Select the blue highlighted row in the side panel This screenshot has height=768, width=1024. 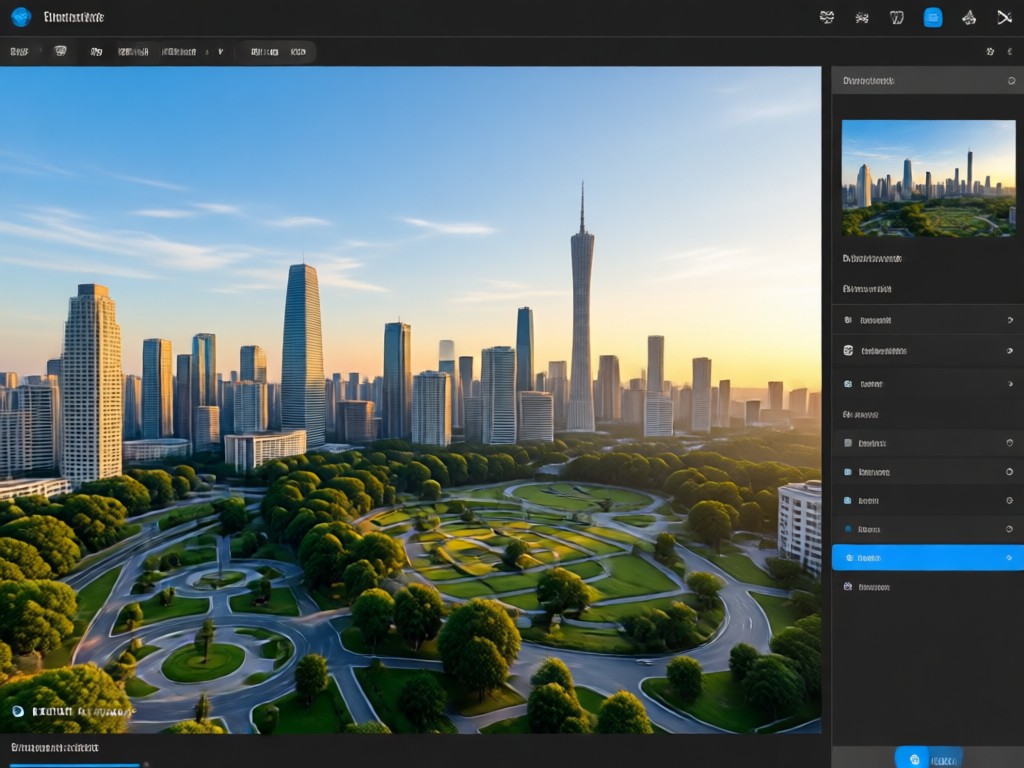coord(927,558)
